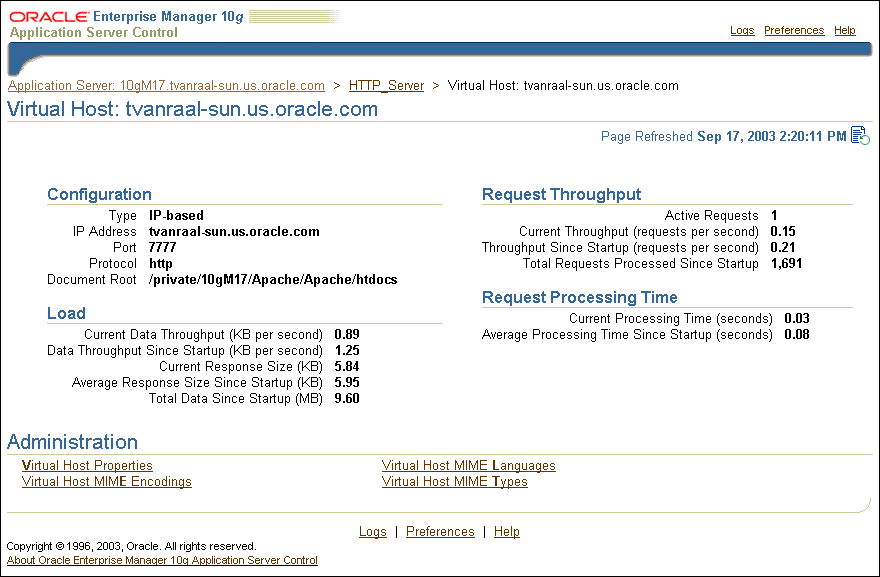Screen dimensions: 880x577
Task: Click the Configuration section heading
Action: point(99,194)
